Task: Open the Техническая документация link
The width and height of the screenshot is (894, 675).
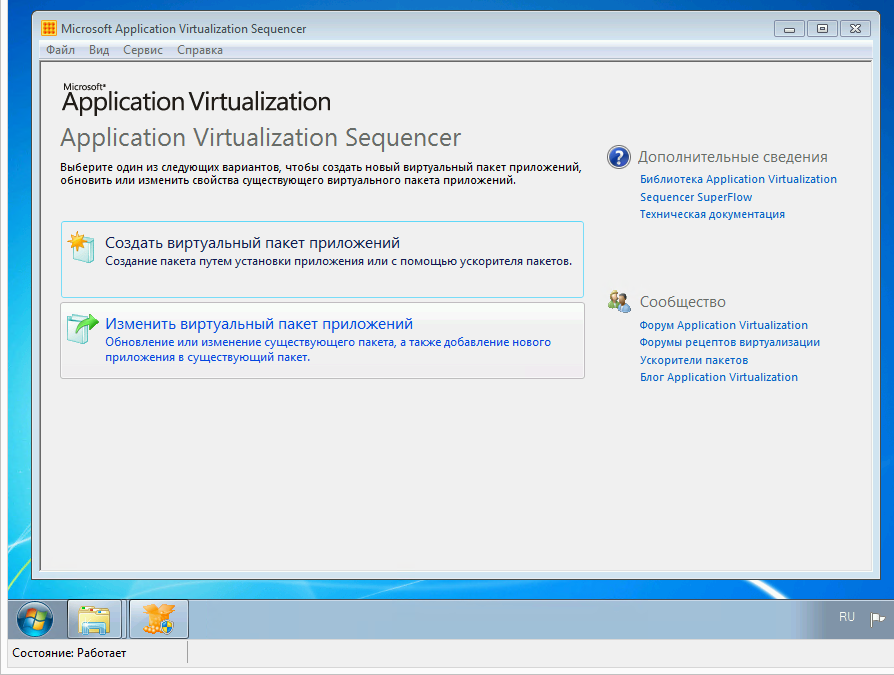Action: [712, 214]
